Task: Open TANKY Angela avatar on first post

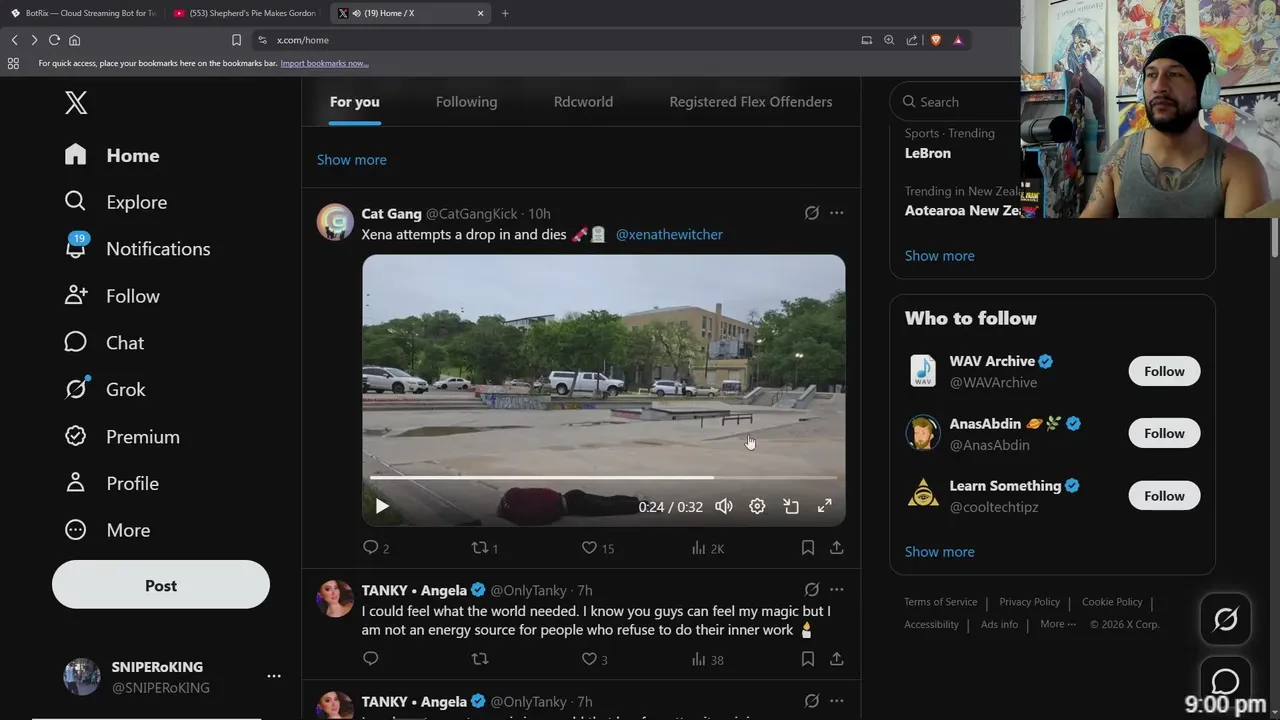Action: click(335, 598)
